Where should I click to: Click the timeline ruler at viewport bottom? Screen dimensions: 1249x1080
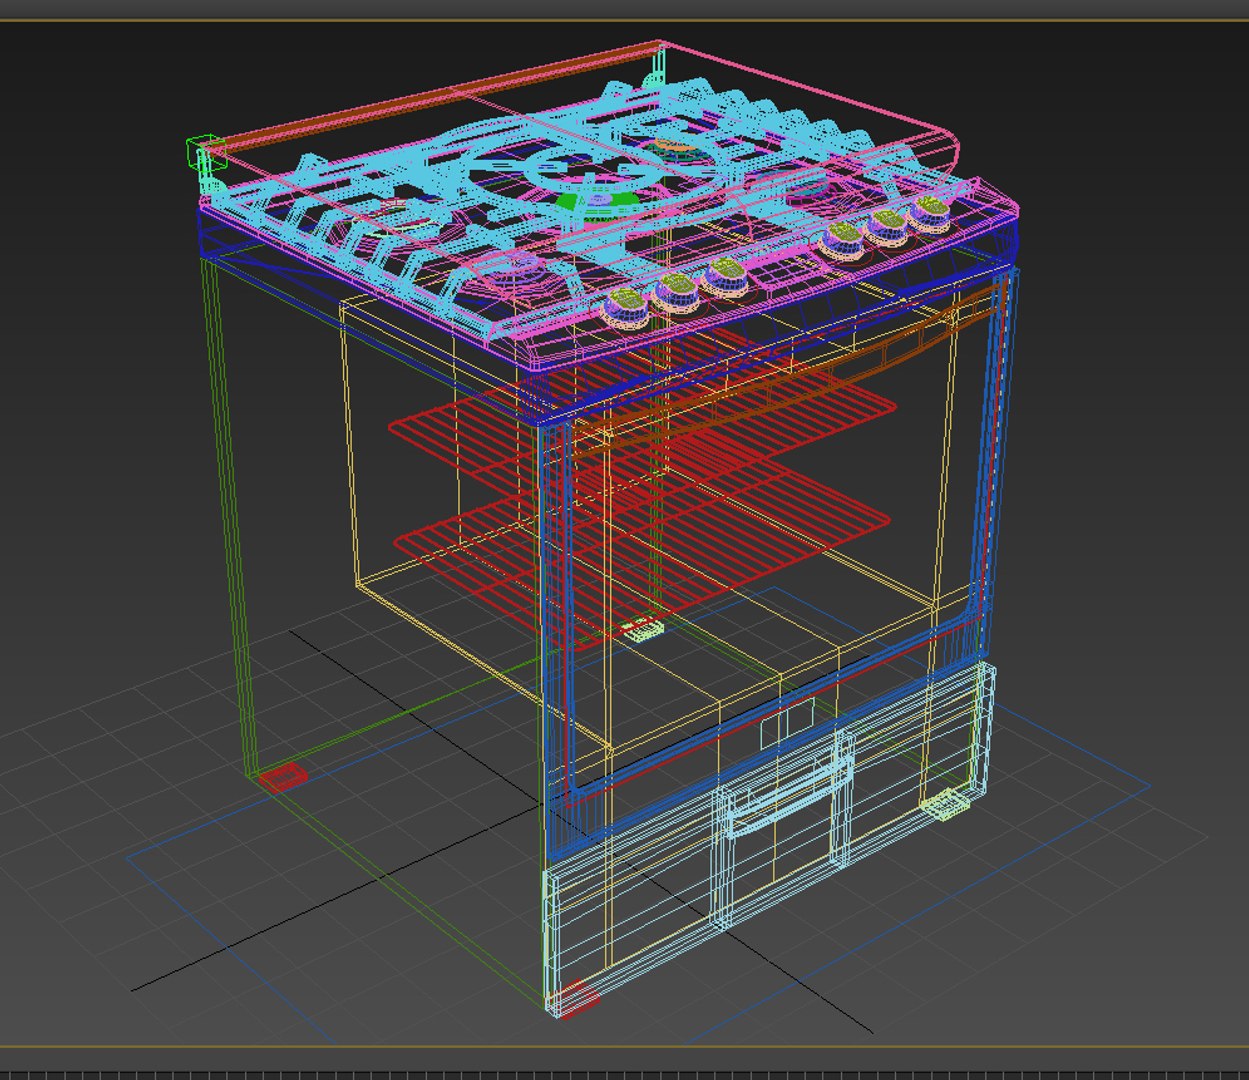point(624,1074)
